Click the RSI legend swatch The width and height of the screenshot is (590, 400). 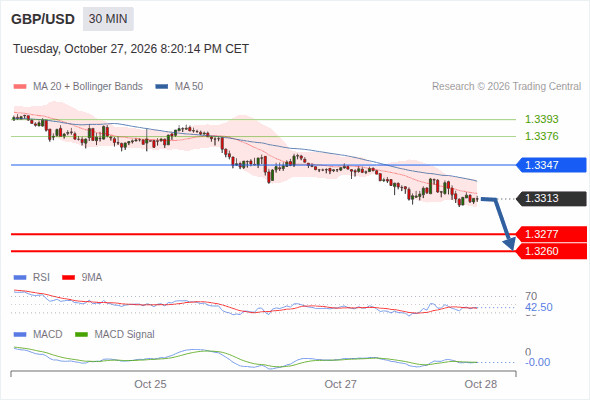pyautogui.click(x=20, y=278)
